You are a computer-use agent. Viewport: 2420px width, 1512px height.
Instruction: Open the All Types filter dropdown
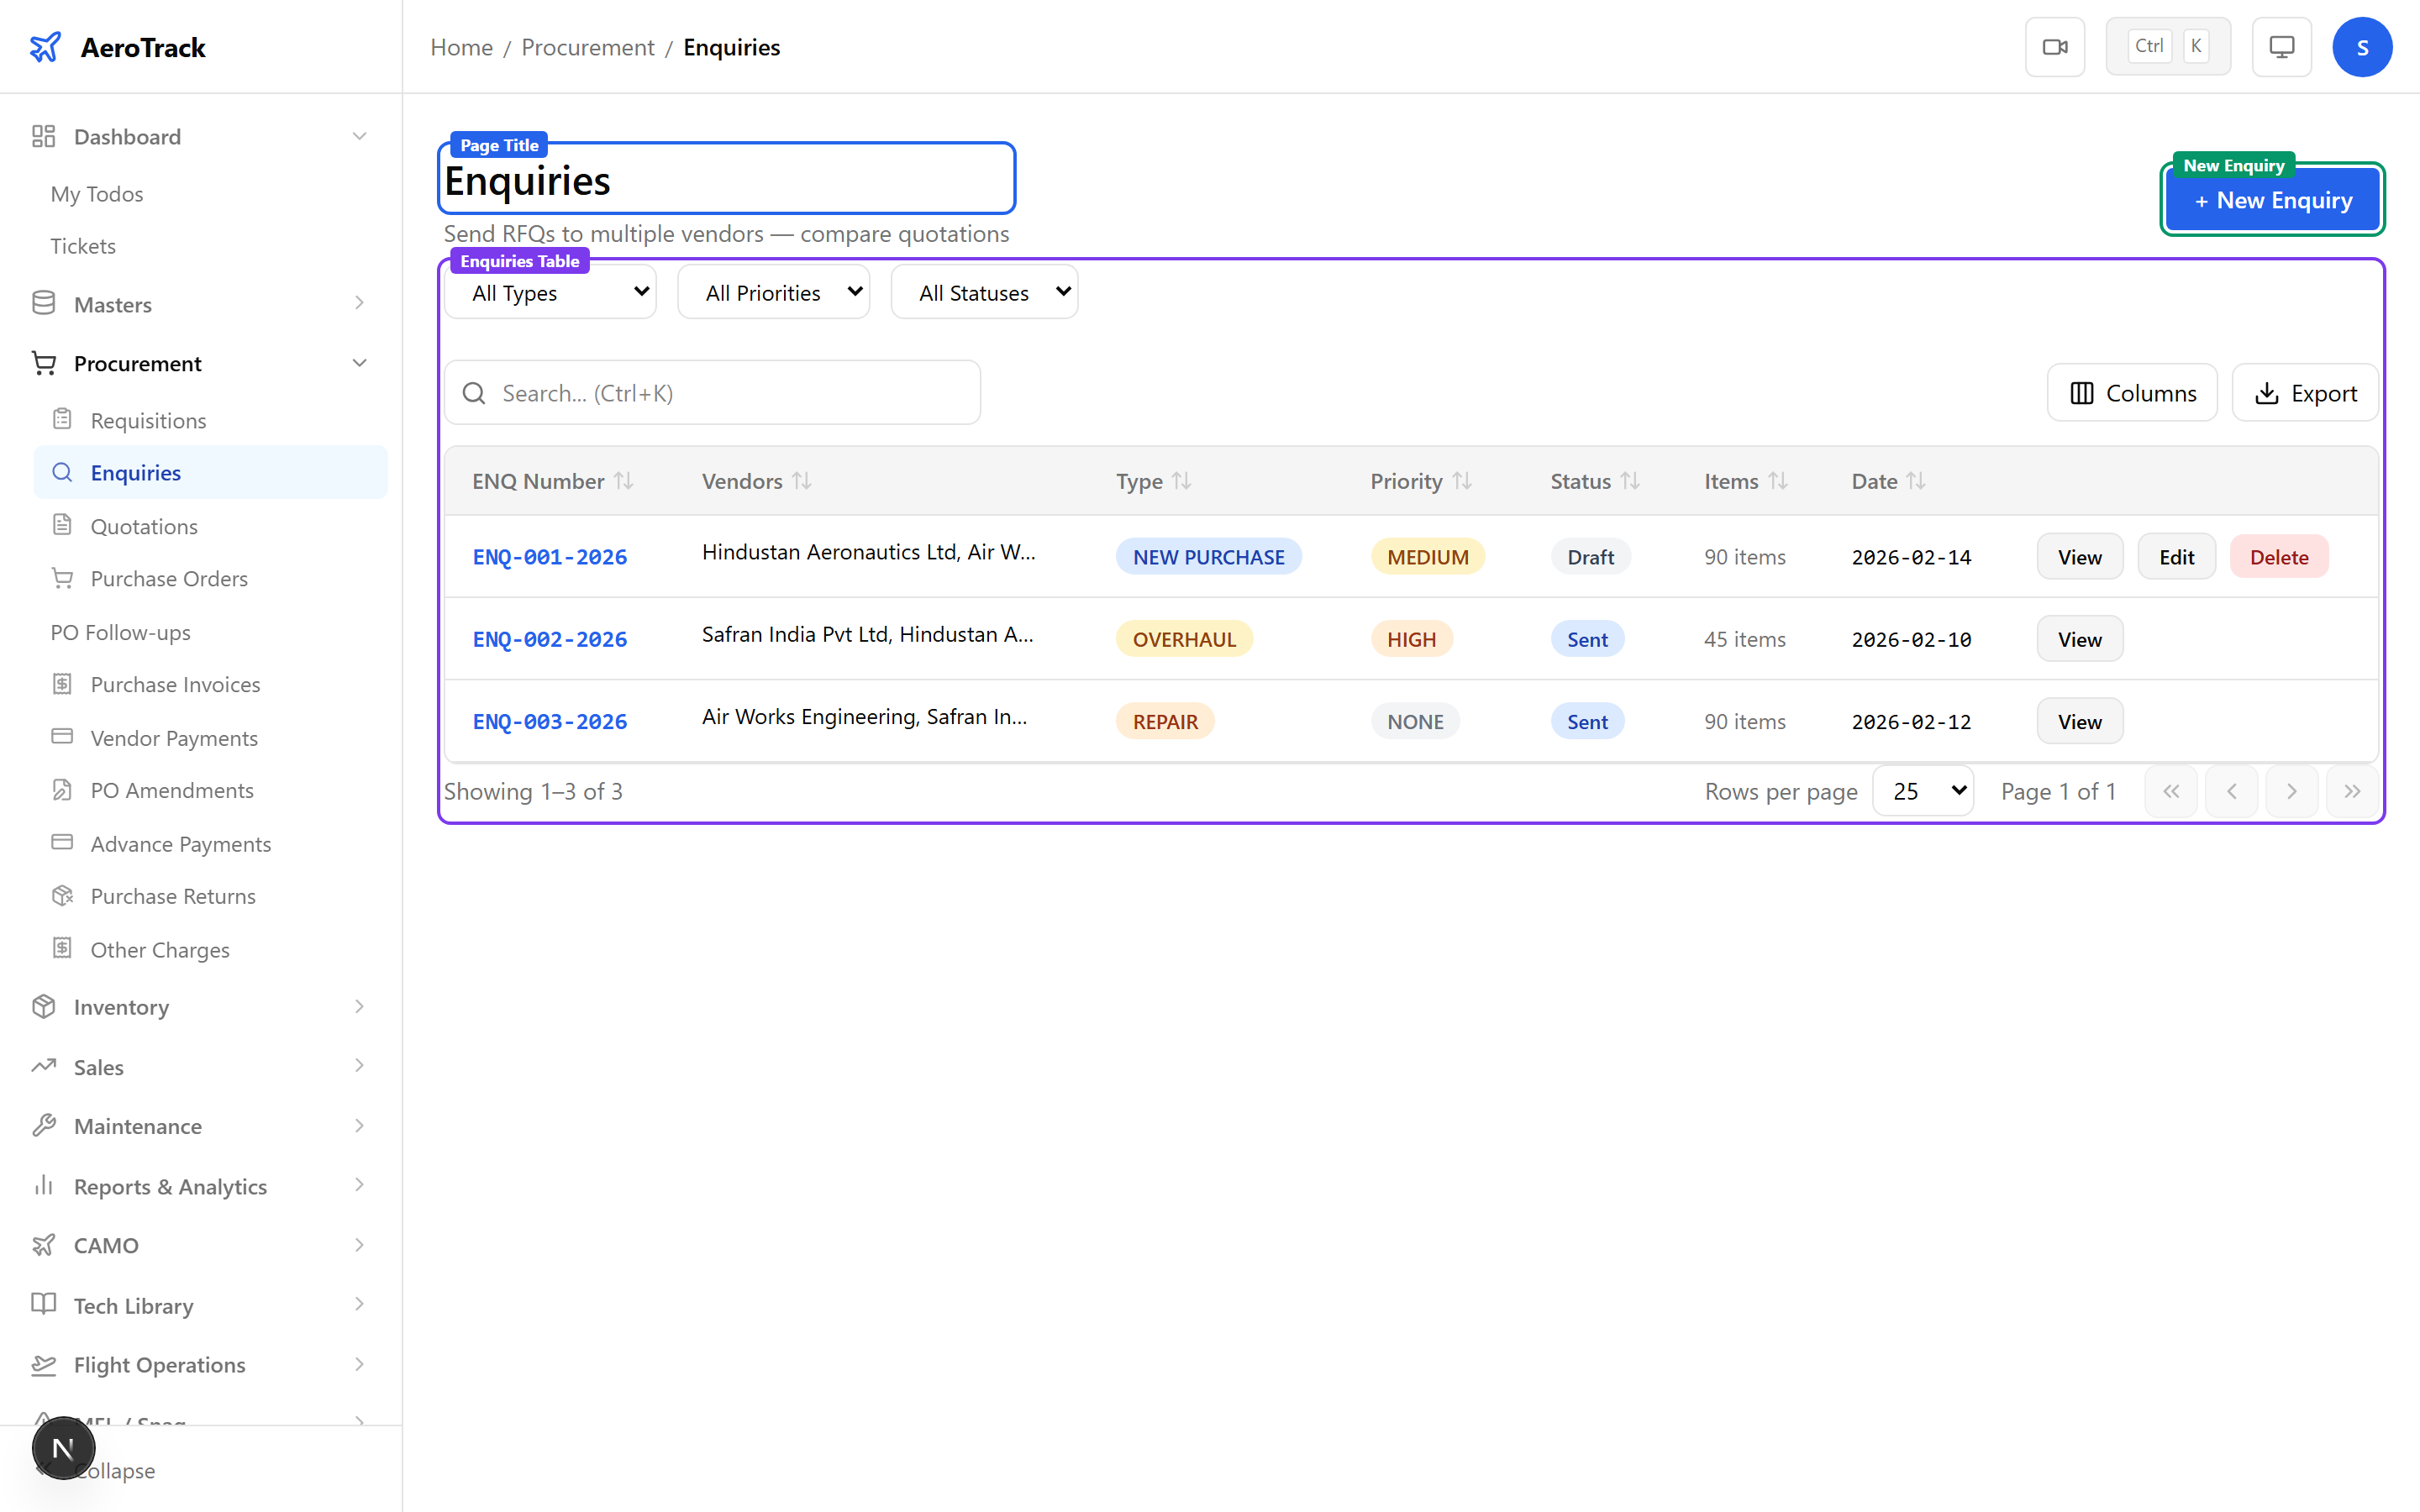click(550, 292)
